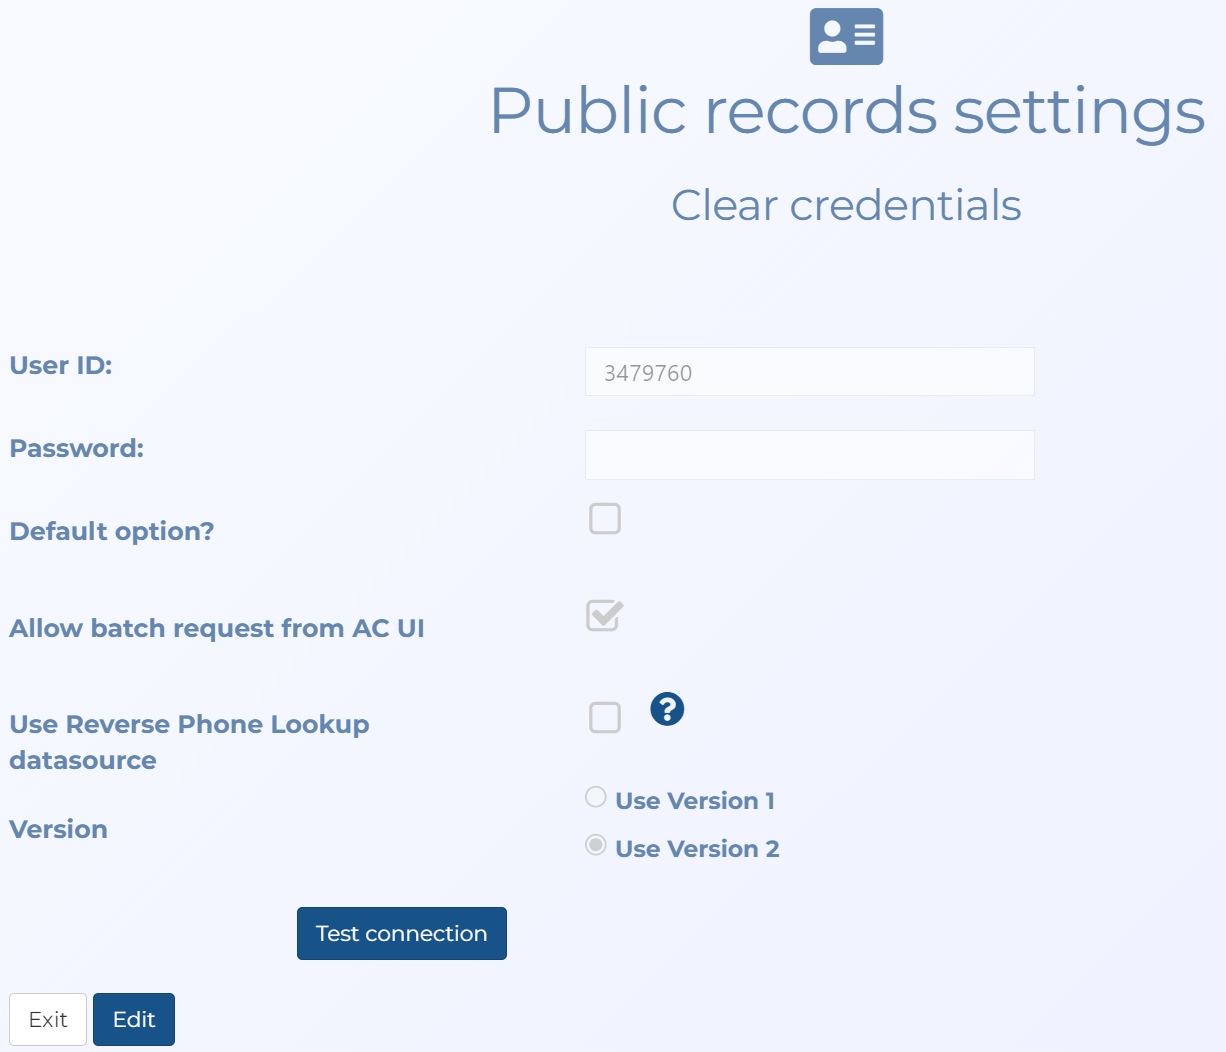This screenshot has width=1226, height=1052.
Task: Click the Default option? label
Action: (112, 532)
